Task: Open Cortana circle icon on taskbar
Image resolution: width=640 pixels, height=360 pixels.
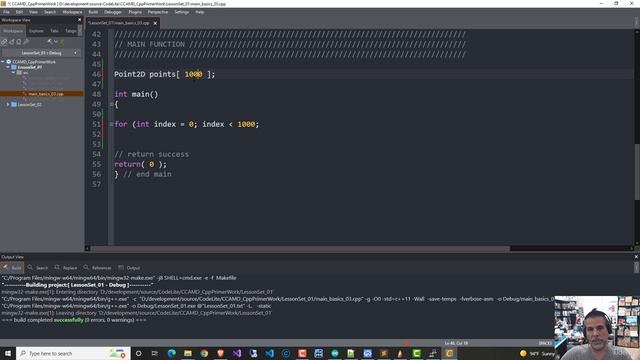Action: click(139, 353)
